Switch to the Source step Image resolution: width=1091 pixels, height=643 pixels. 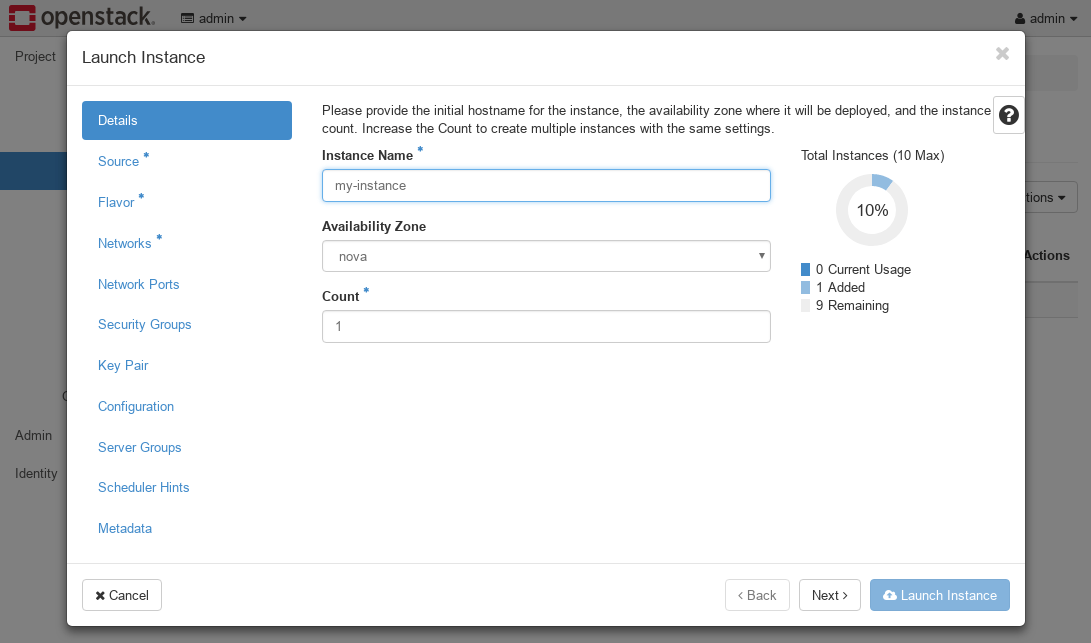pyautogui.click(x=119, y=161)
